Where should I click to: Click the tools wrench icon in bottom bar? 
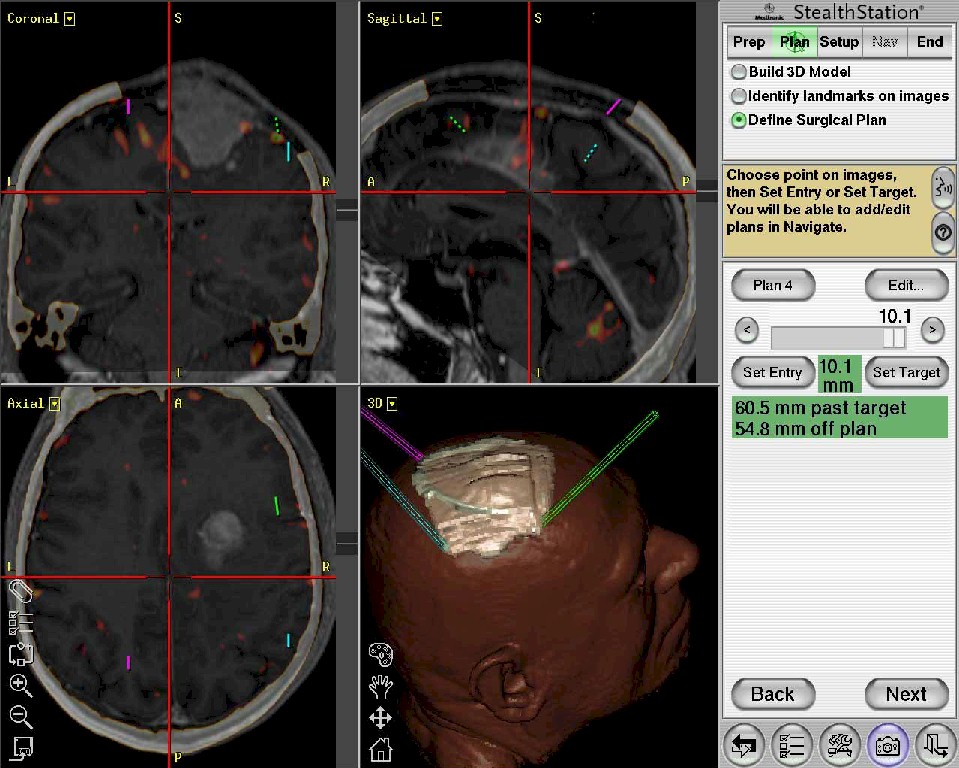pyautogui.click(x=839, y=744)
